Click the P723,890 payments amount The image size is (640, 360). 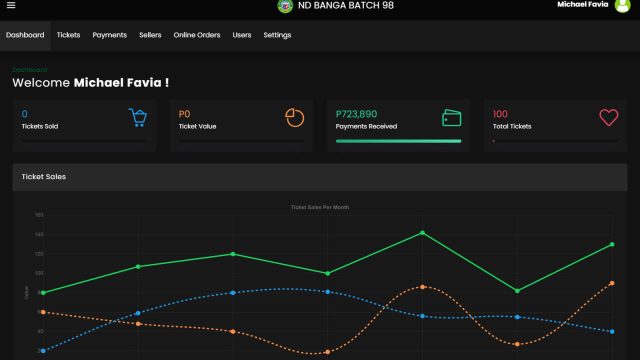(x=356, y=114)
